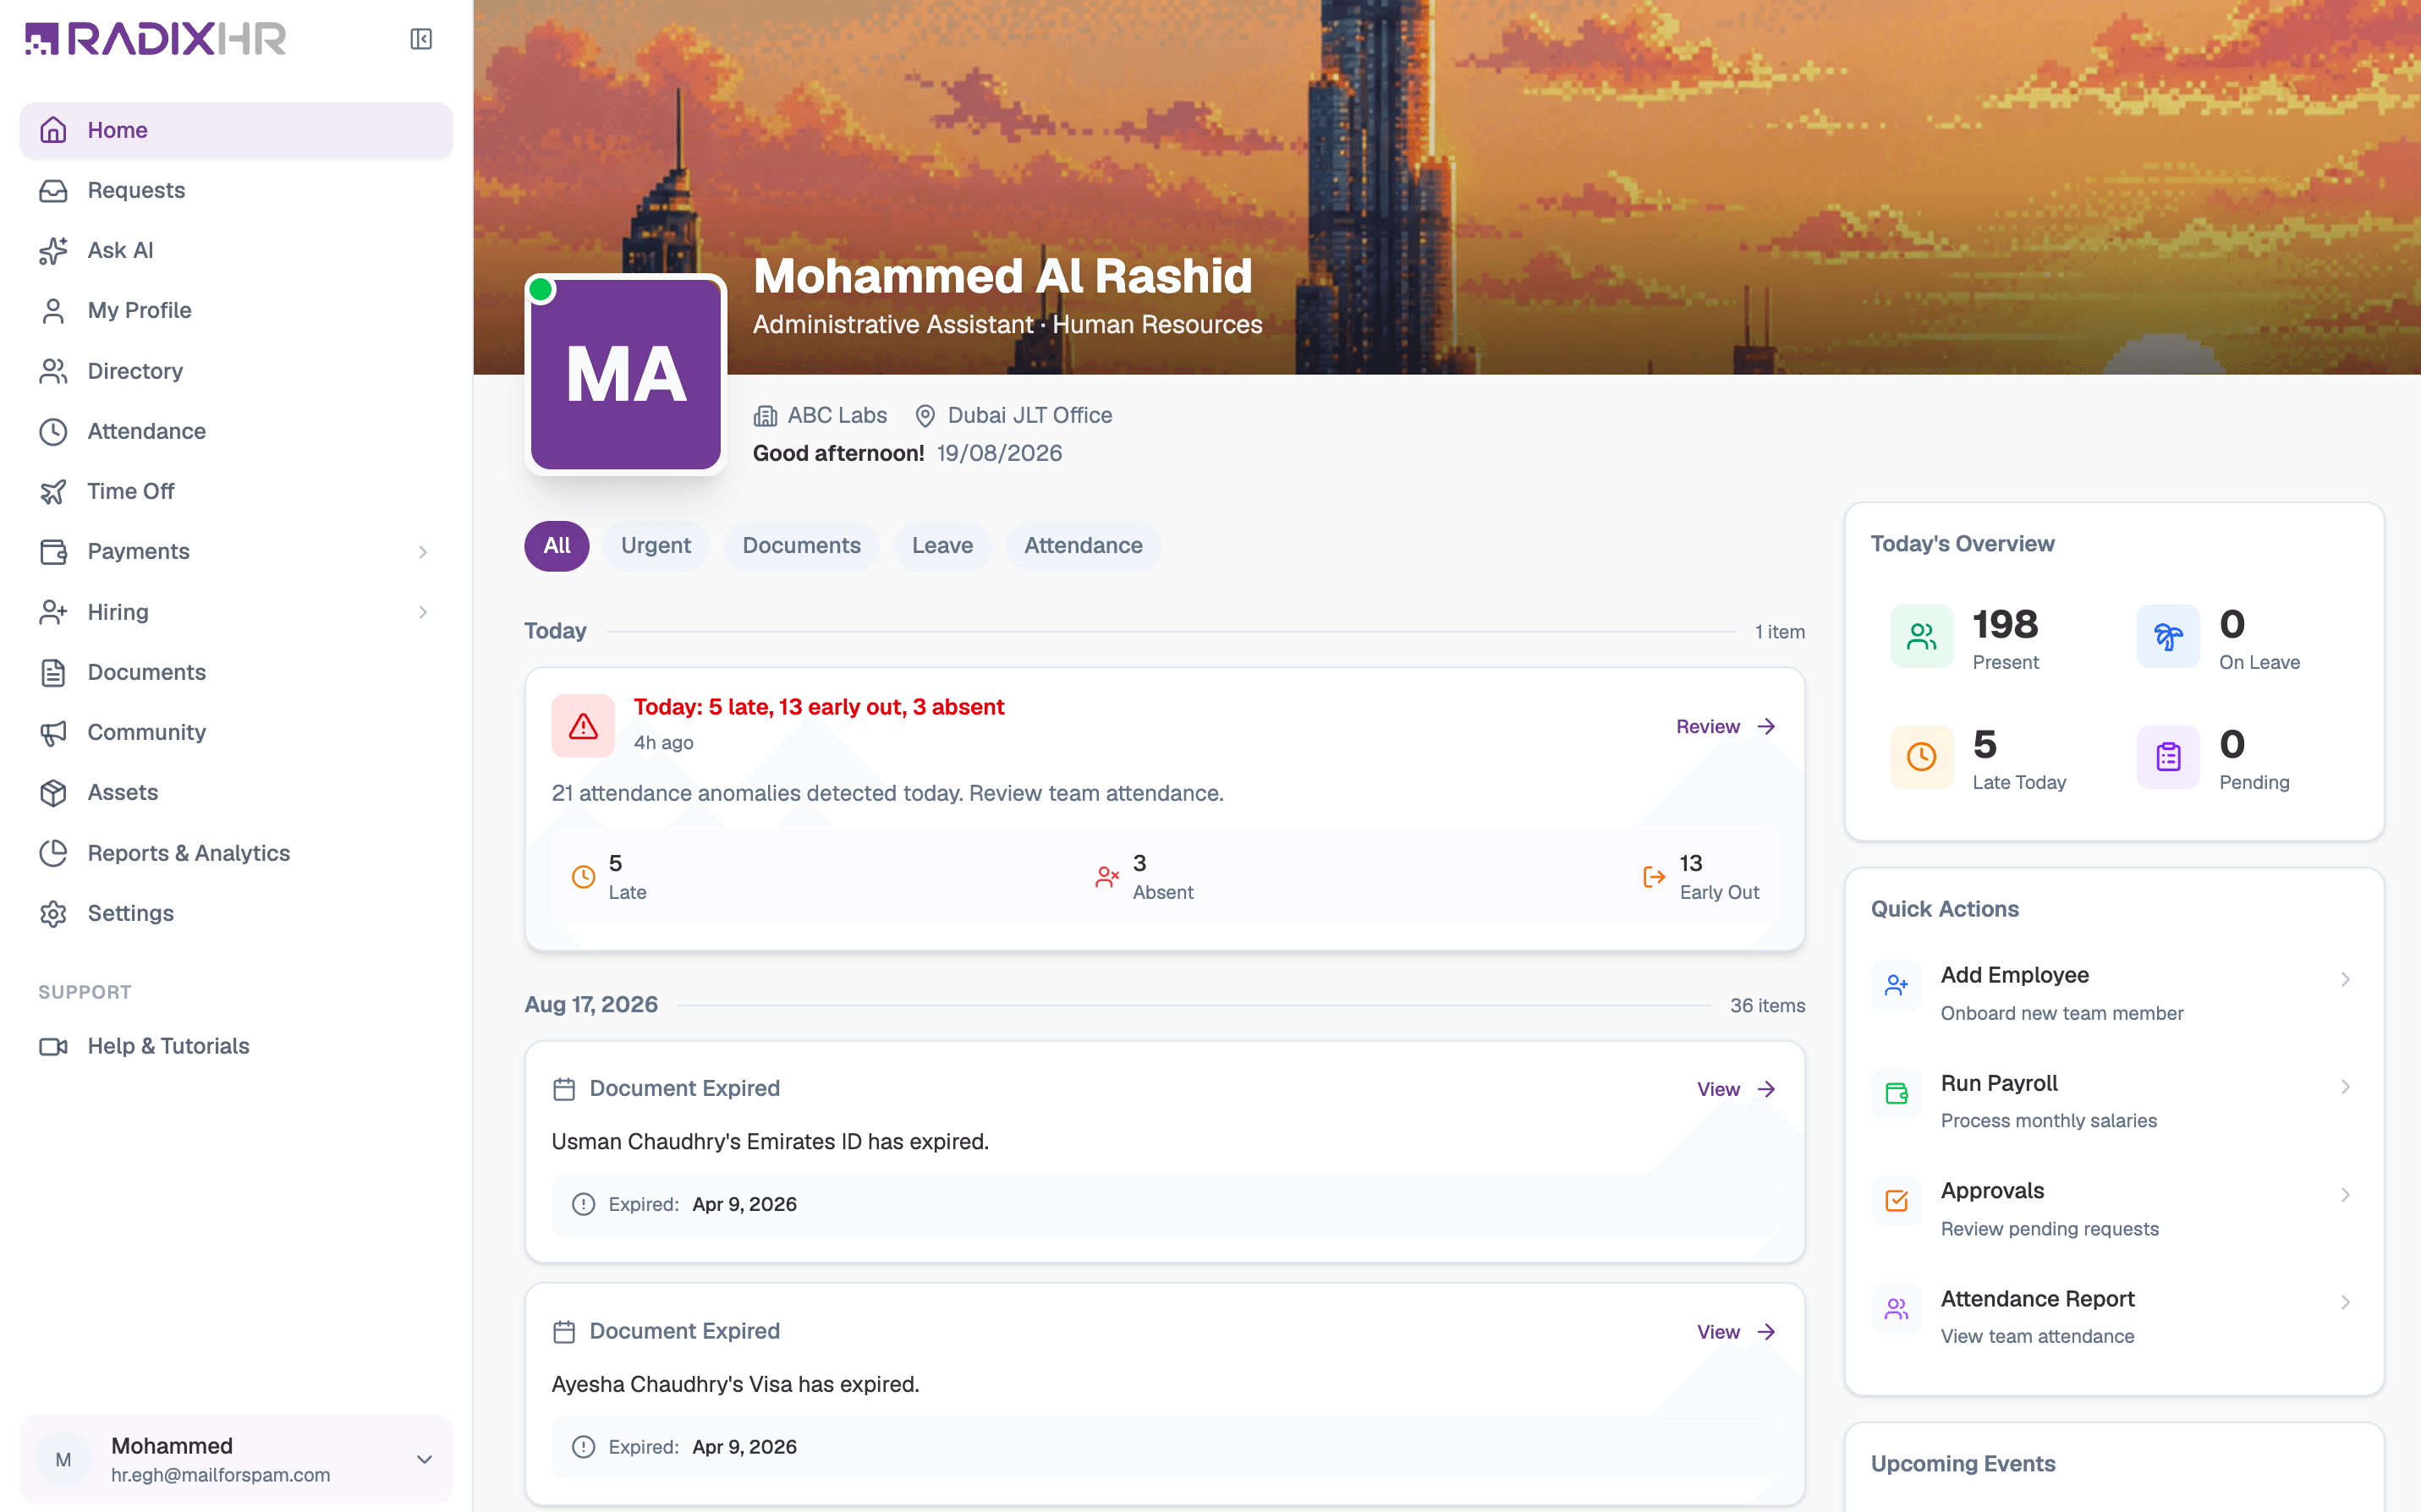2421x1512 pixels.
Task: Select the Leave filter tab
Action: (942, 545)
